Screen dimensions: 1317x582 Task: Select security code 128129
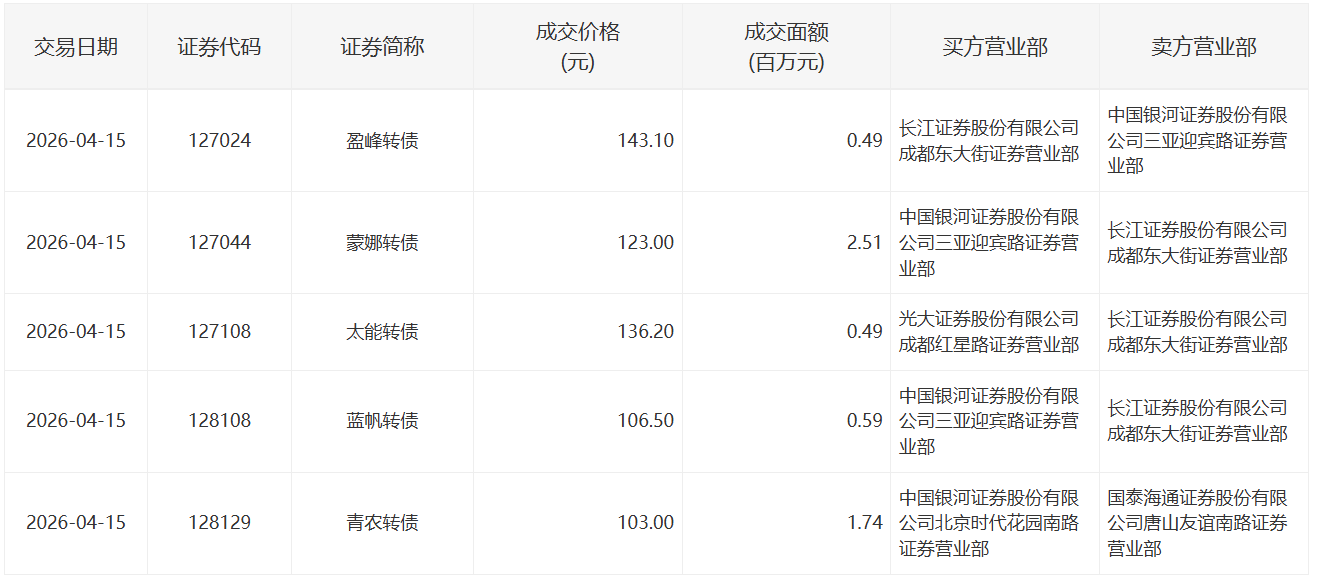point(219,523)
